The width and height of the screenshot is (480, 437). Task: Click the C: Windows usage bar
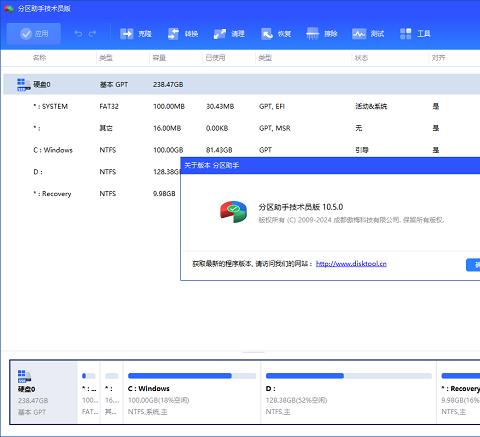192,376
